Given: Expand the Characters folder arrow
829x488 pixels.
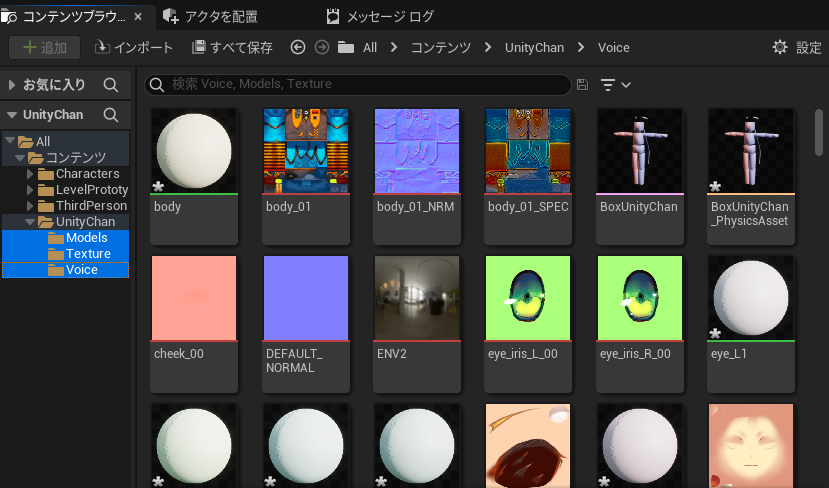Looking at the screenshot, I should coord(30,173).
